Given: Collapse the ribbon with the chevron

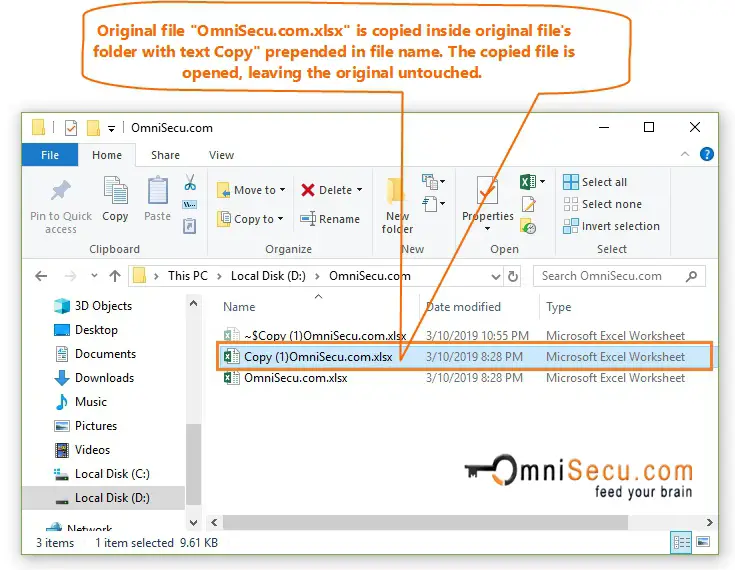Looking at the screenshot, I should pos(685,154).
